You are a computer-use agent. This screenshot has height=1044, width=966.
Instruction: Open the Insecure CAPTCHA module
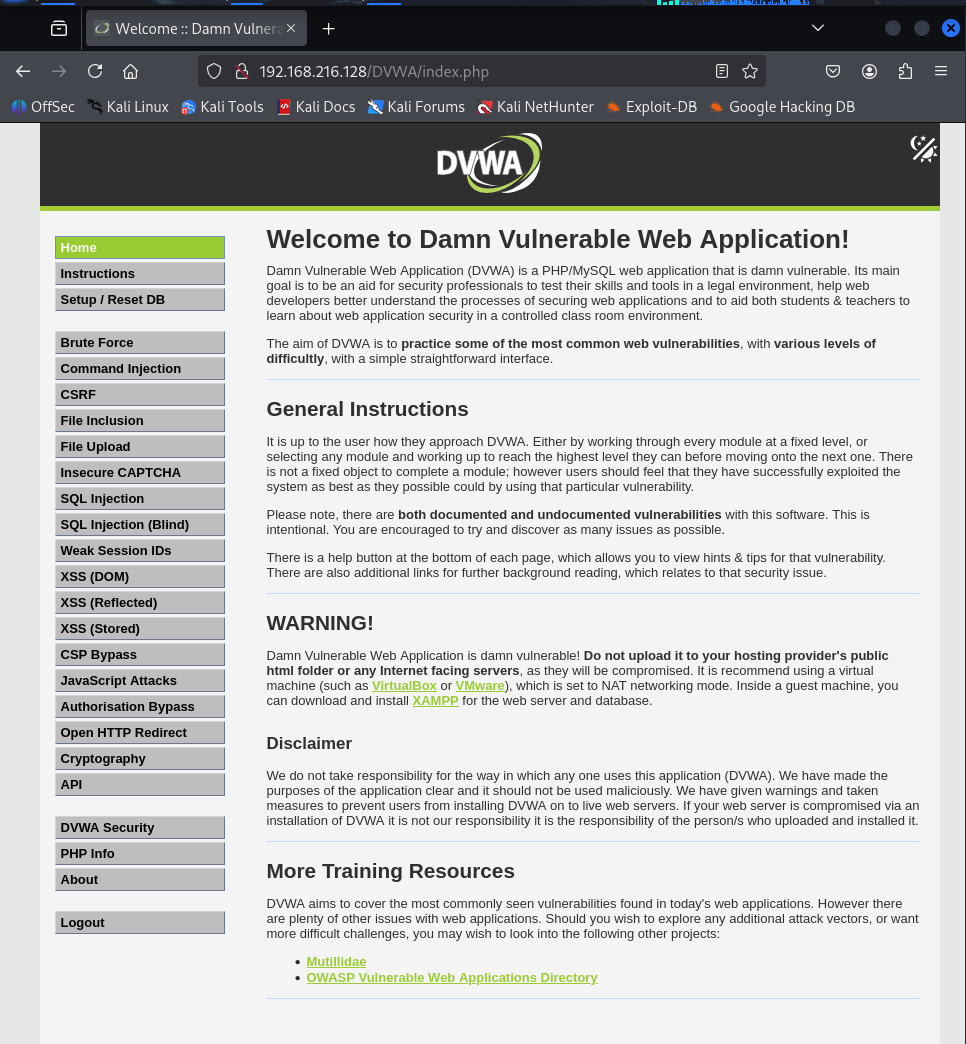(140, 472)
